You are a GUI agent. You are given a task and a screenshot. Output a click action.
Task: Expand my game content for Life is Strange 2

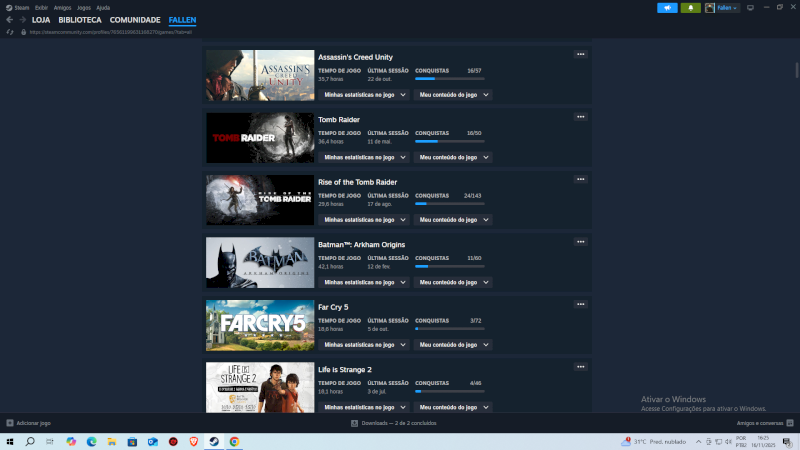[x=453, y=407]
